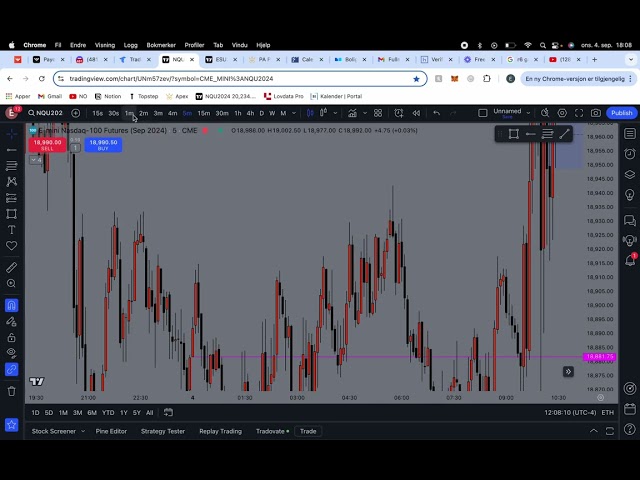Image resolution: width=640 pixels, height=480 pixels.
Task: Click the Publish button
Action: [621, 113]
